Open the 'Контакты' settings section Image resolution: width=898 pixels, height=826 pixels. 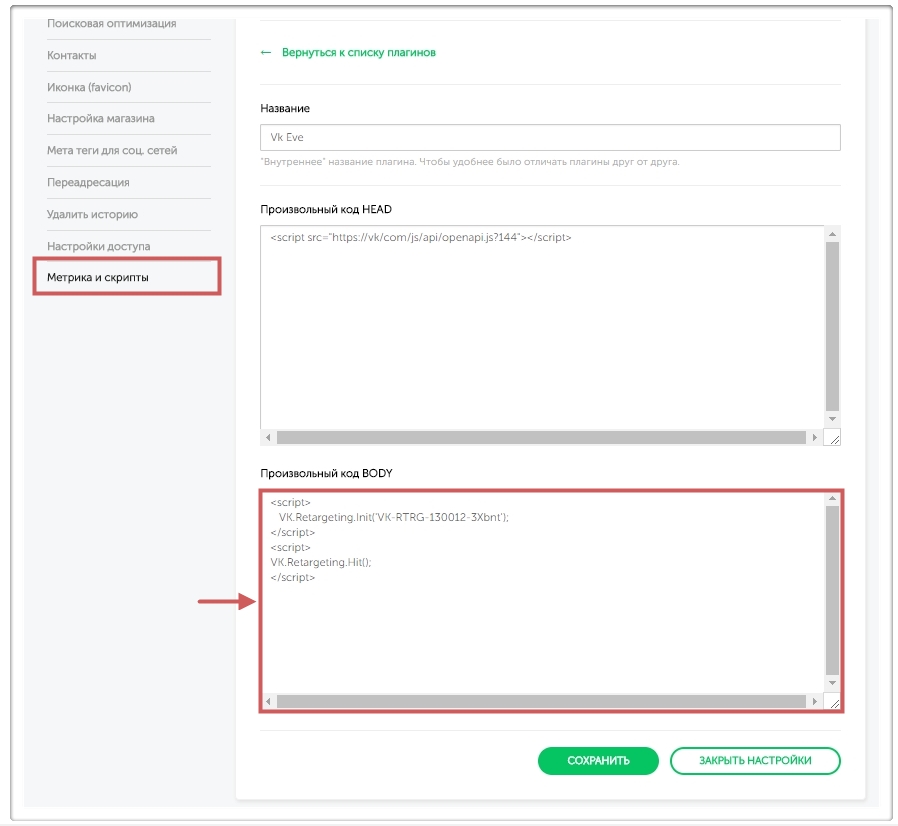tap(72, 55)
